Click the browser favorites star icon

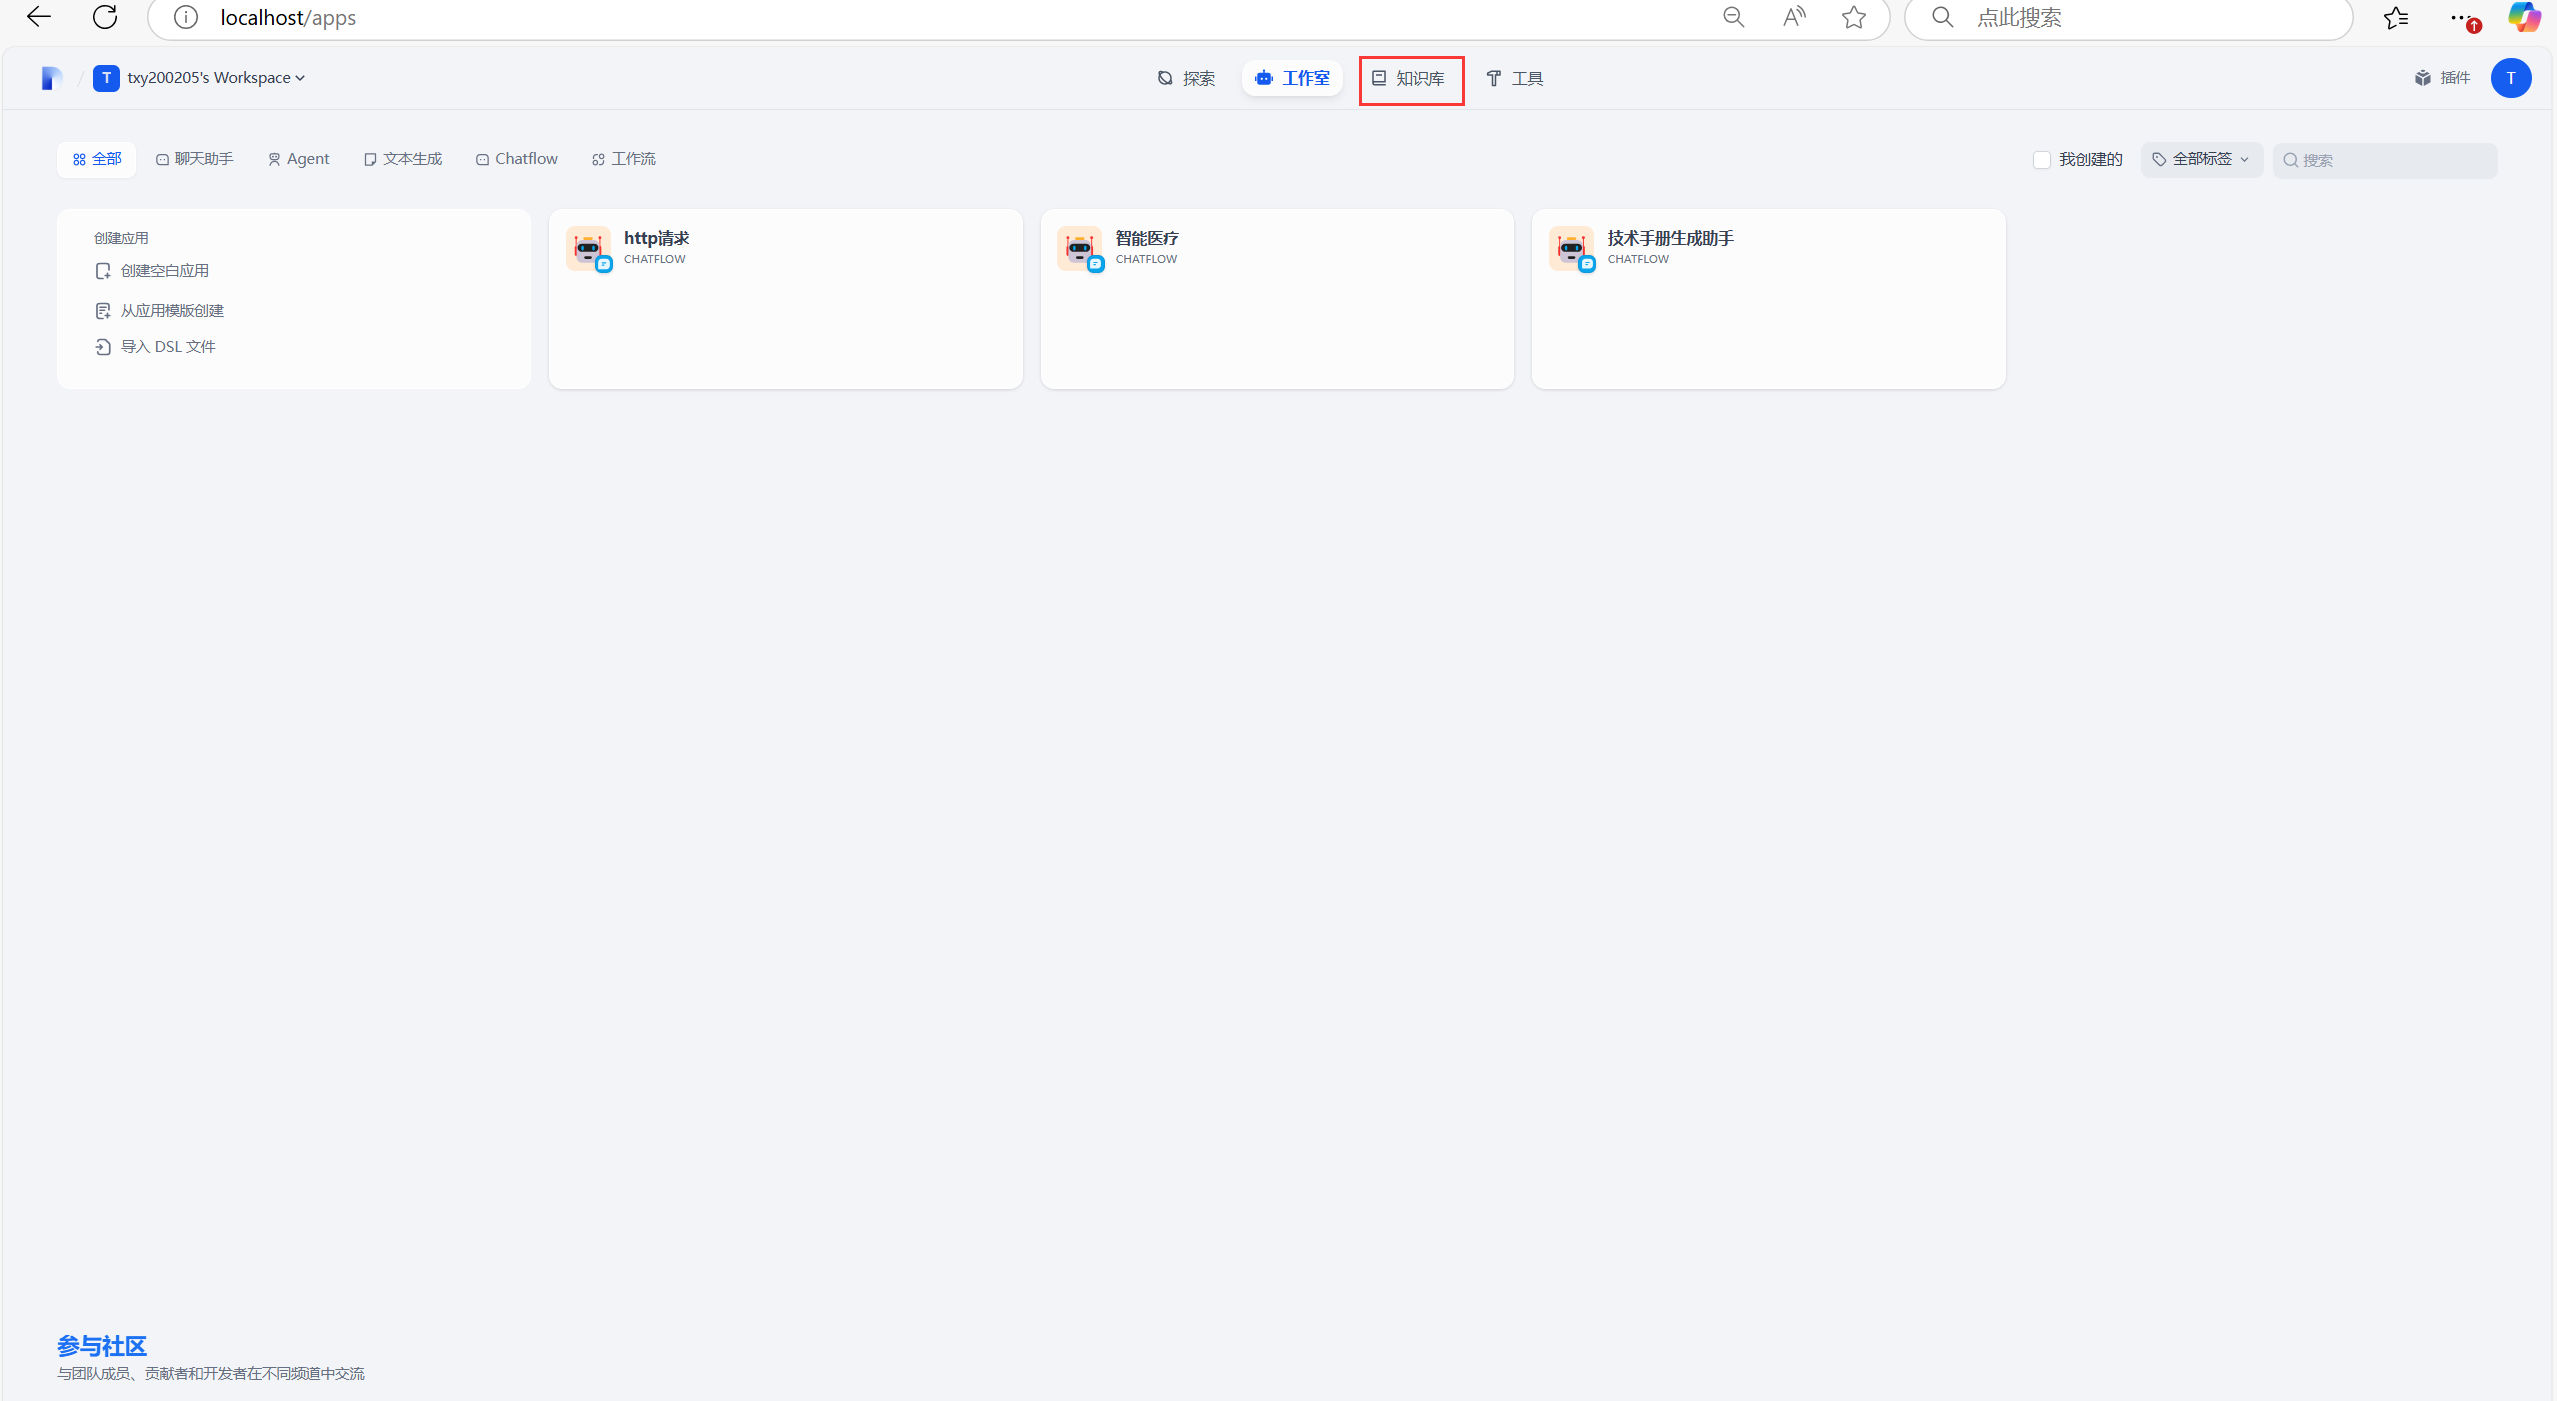[x=1853, y=17]
